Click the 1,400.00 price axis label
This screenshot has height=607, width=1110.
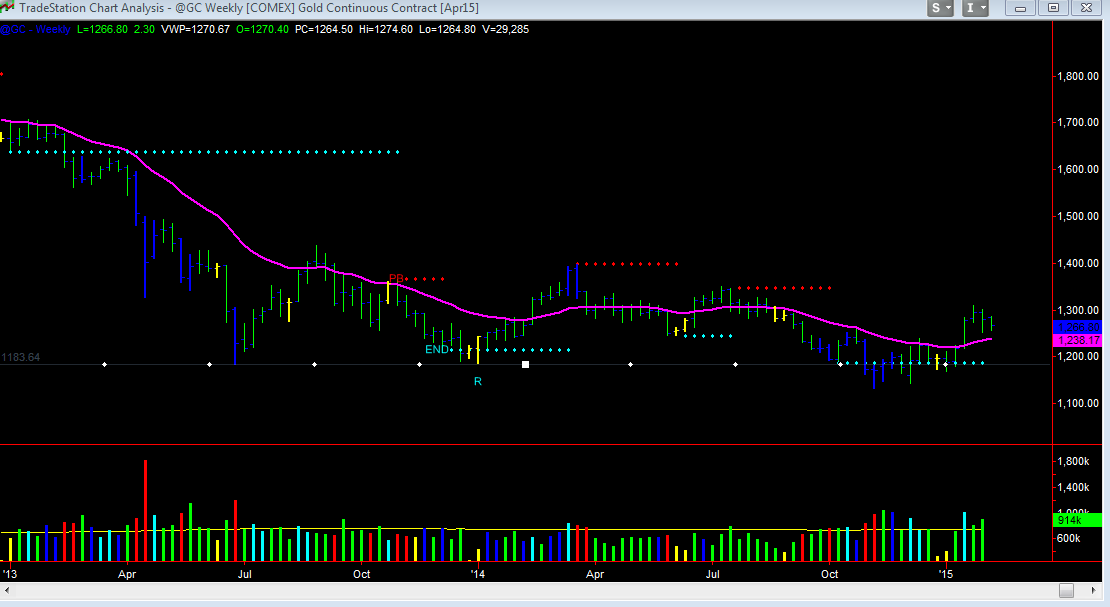1077,263
